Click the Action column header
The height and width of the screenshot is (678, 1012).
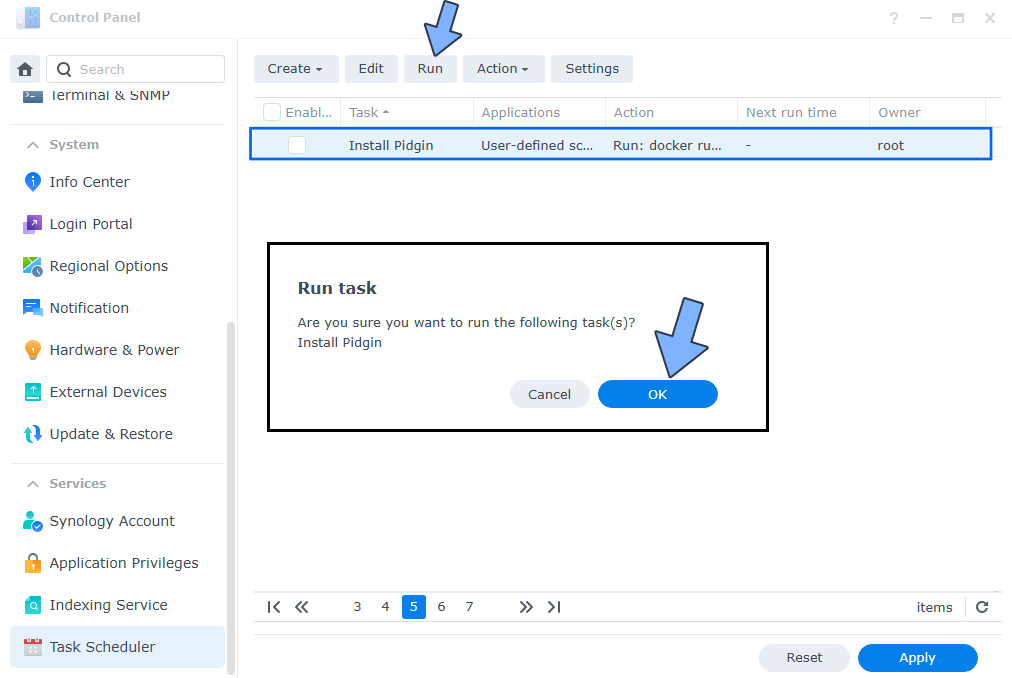[x=671, y=112]
